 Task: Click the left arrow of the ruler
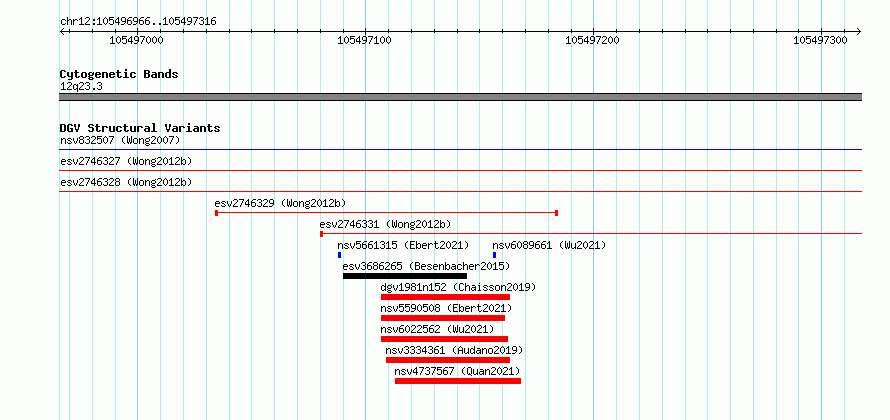click(62, 31)
